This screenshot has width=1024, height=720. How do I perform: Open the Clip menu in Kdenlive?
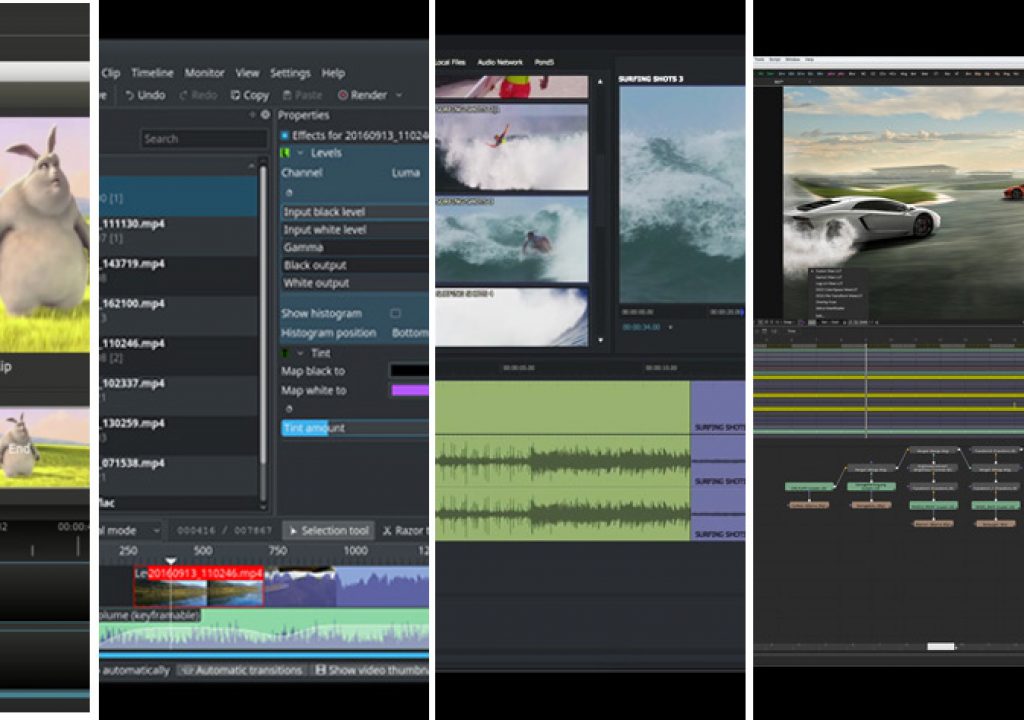tap(110, 73)
